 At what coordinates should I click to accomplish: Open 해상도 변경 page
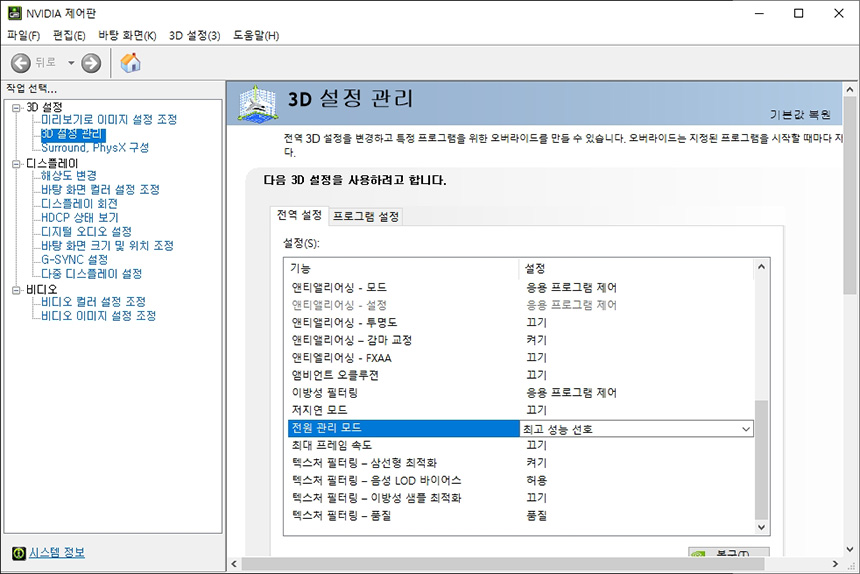tap(69, 175)
